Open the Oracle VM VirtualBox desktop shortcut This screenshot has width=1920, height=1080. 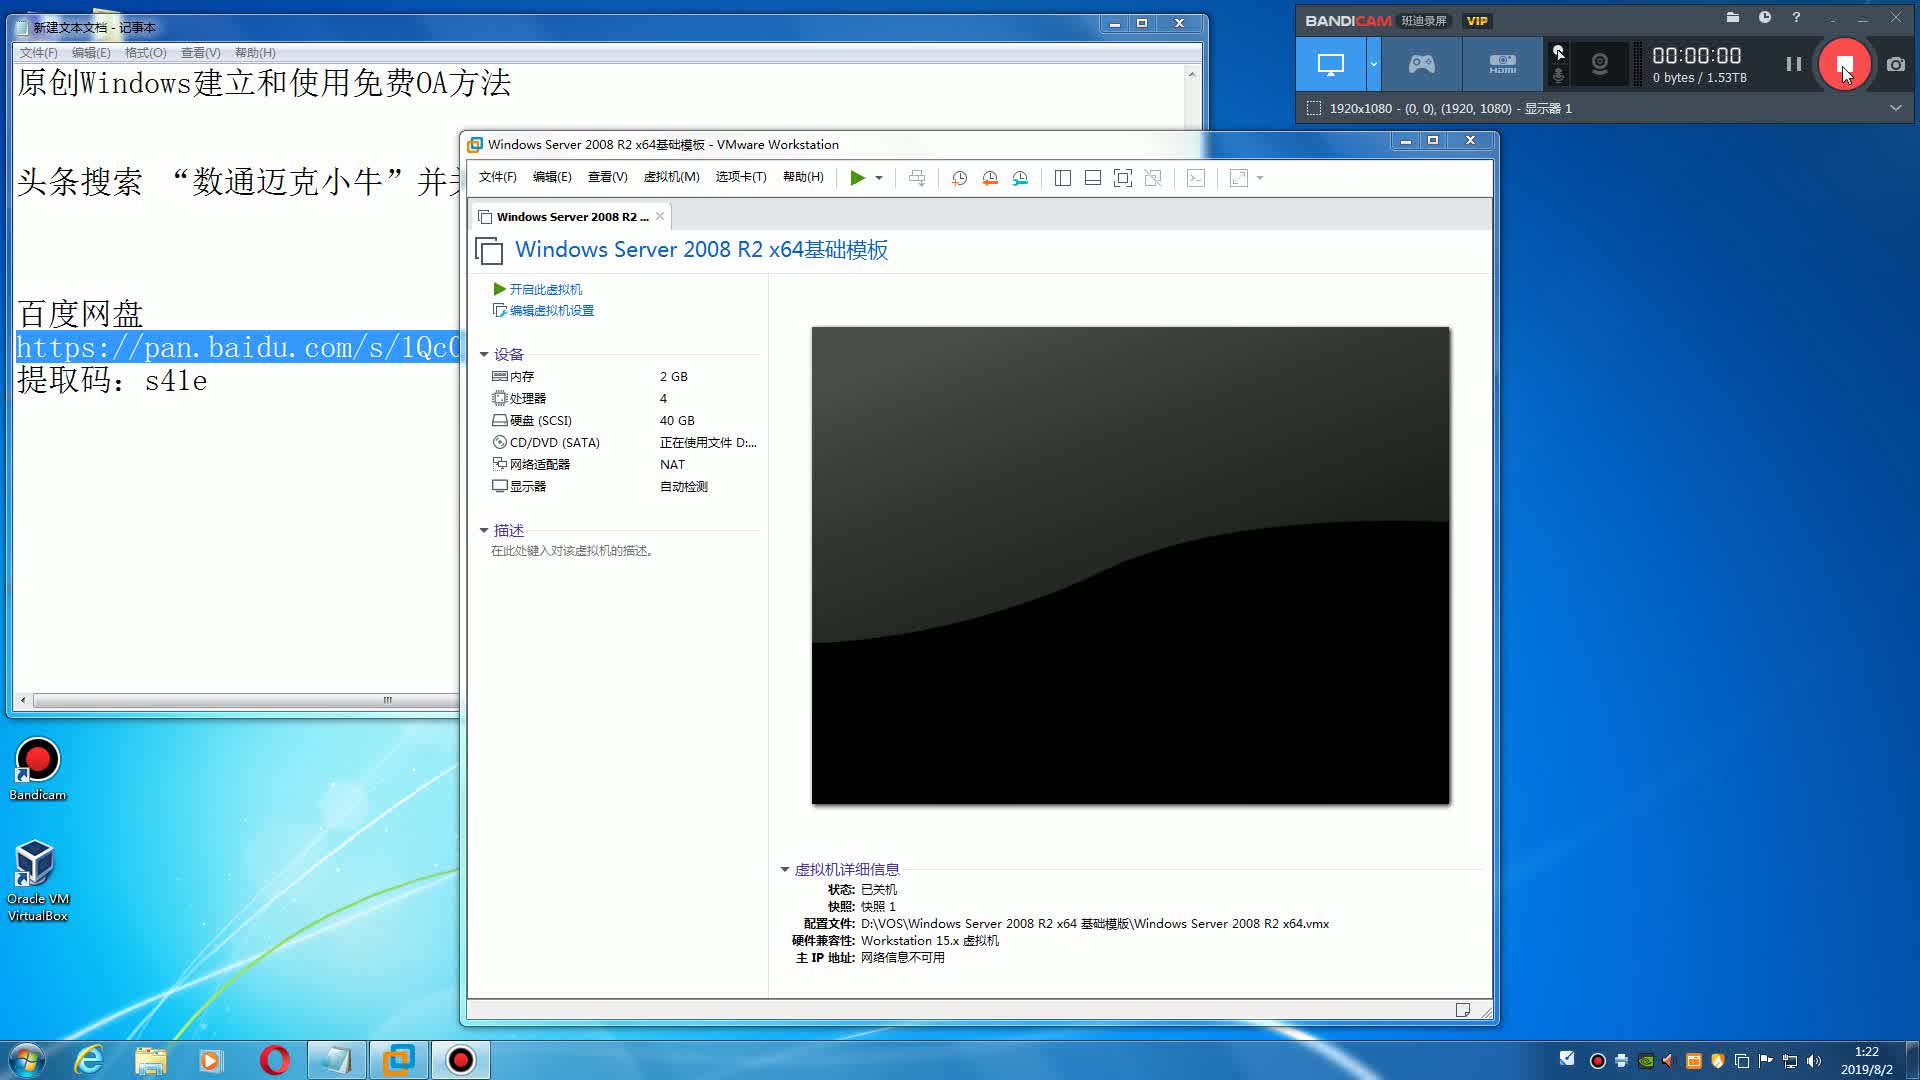[37, 880]
